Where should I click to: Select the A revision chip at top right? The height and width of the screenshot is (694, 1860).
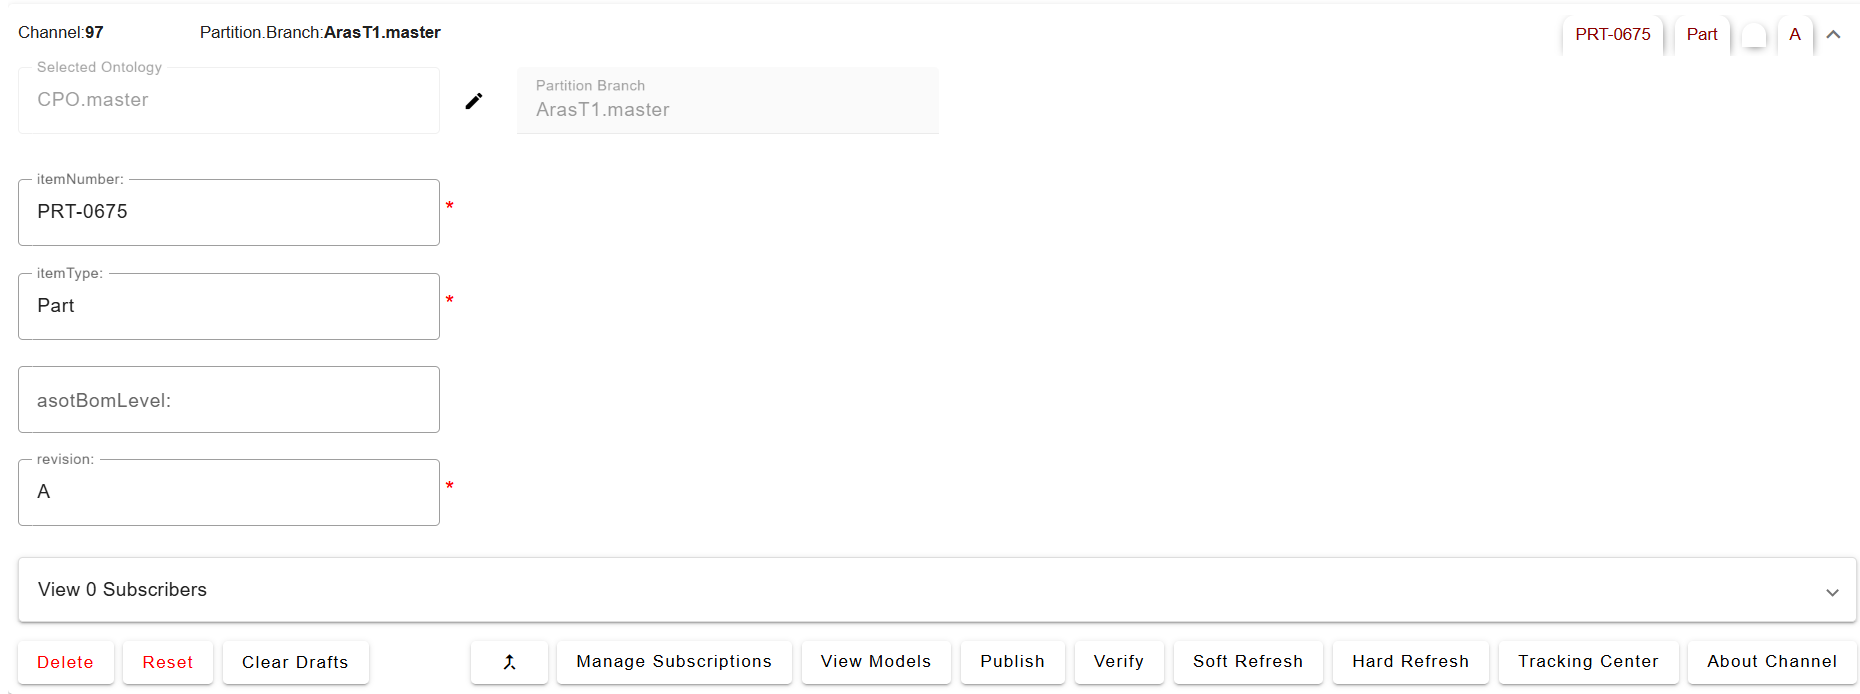tap(1795, 34)
